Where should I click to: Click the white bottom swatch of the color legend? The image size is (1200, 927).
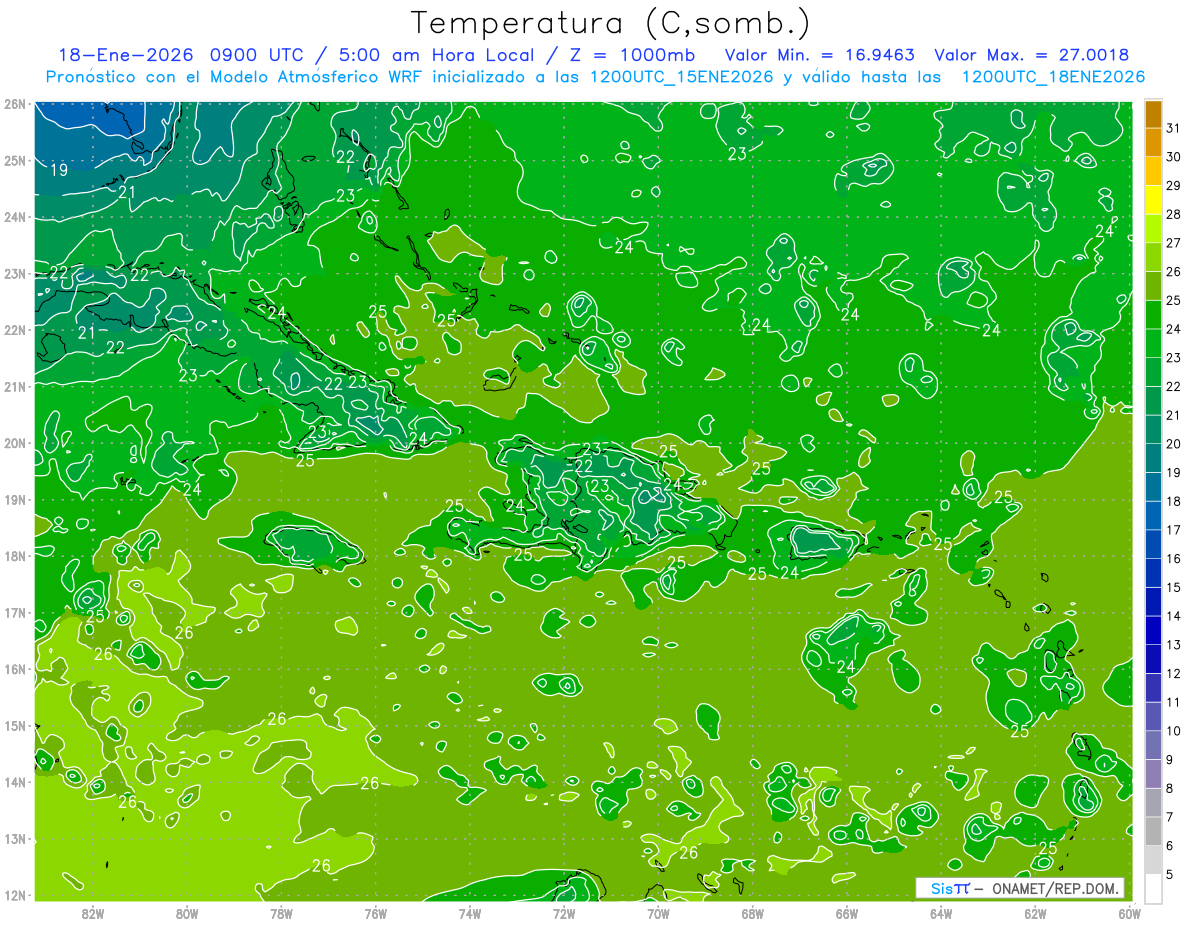pos(1154,887)
